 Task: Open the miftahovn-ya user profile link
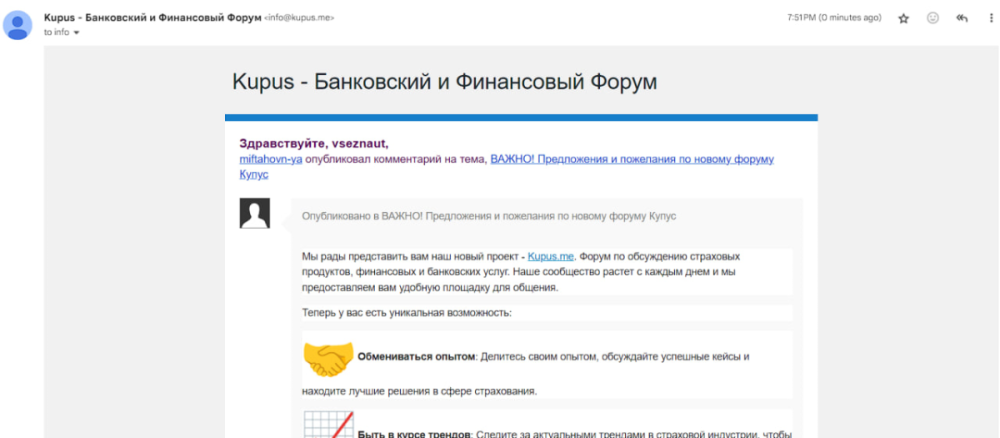(x=270, y=159)
